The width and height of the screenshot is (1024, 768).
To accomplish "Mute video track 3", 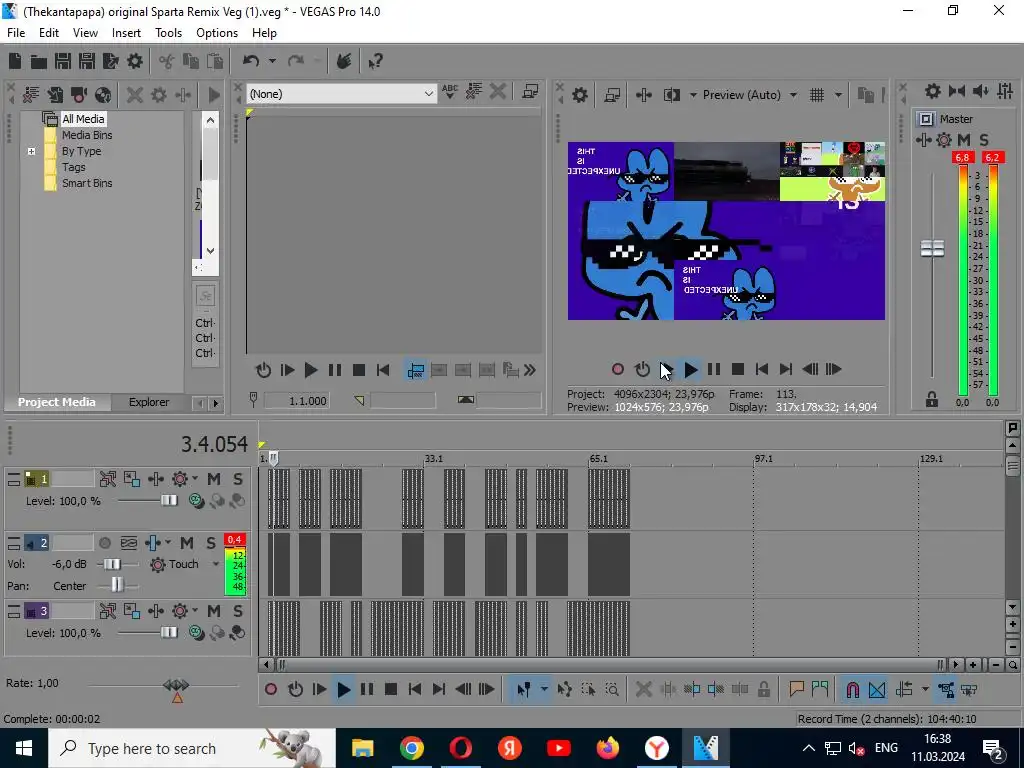I will coord(214,611).
